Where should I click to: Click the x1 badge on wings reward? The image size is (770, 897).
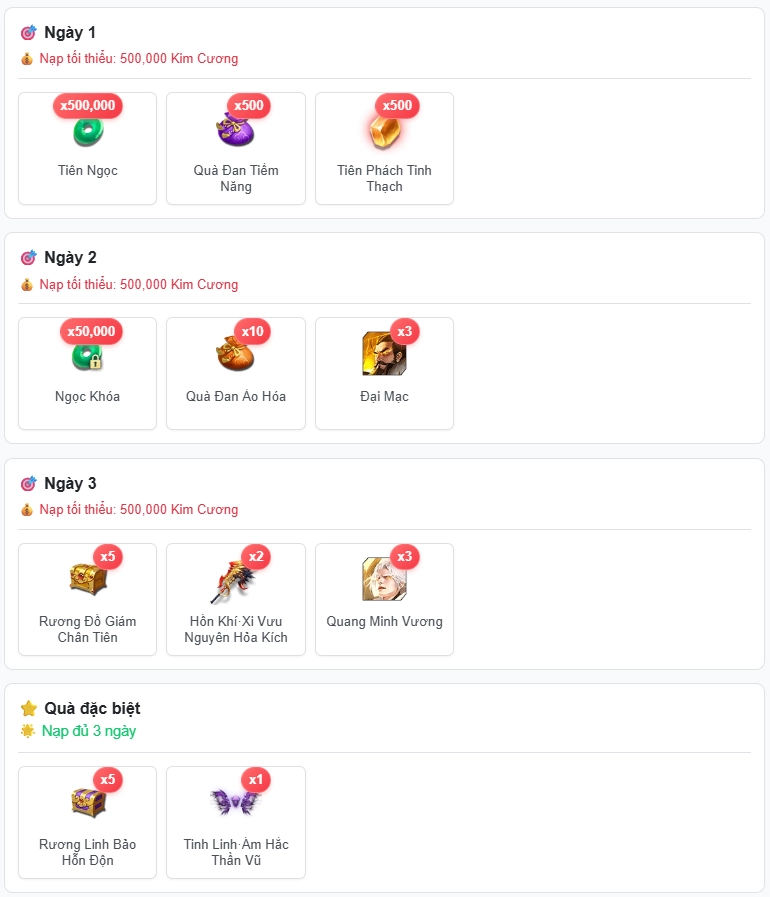pos(256,780)
